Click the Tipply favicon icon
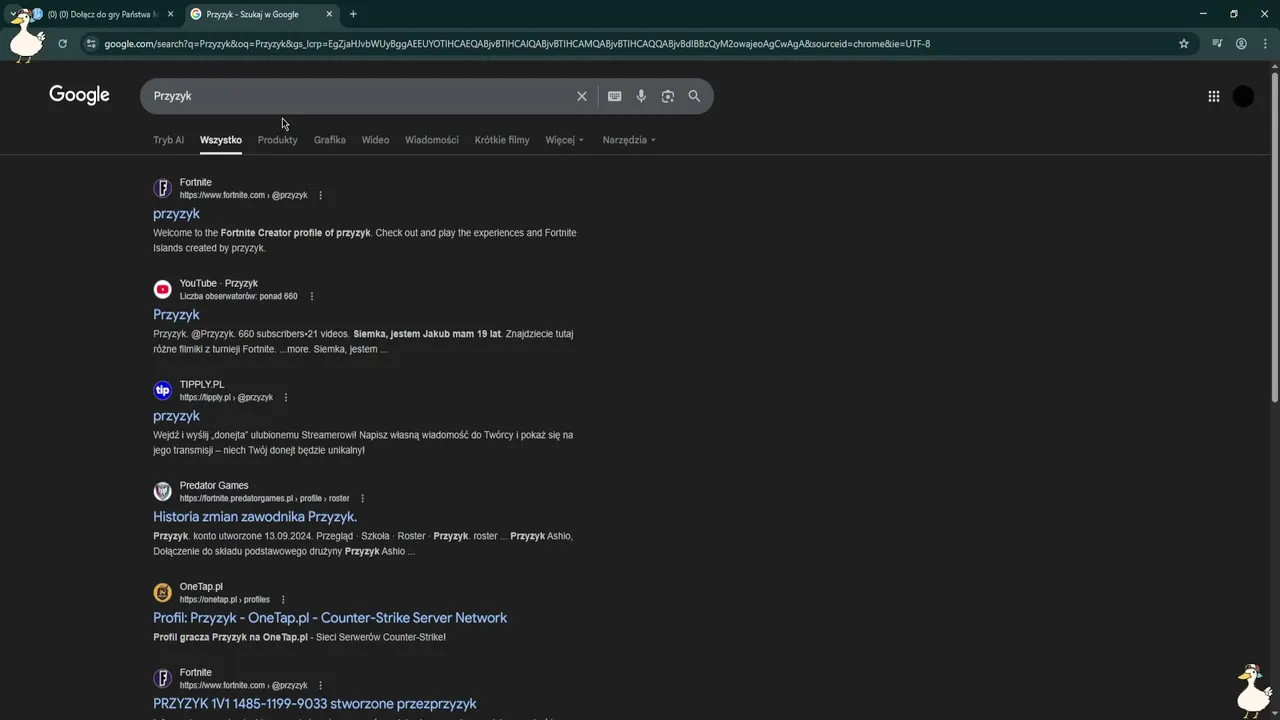This screenshot has width=1280, height=720. 162,390
